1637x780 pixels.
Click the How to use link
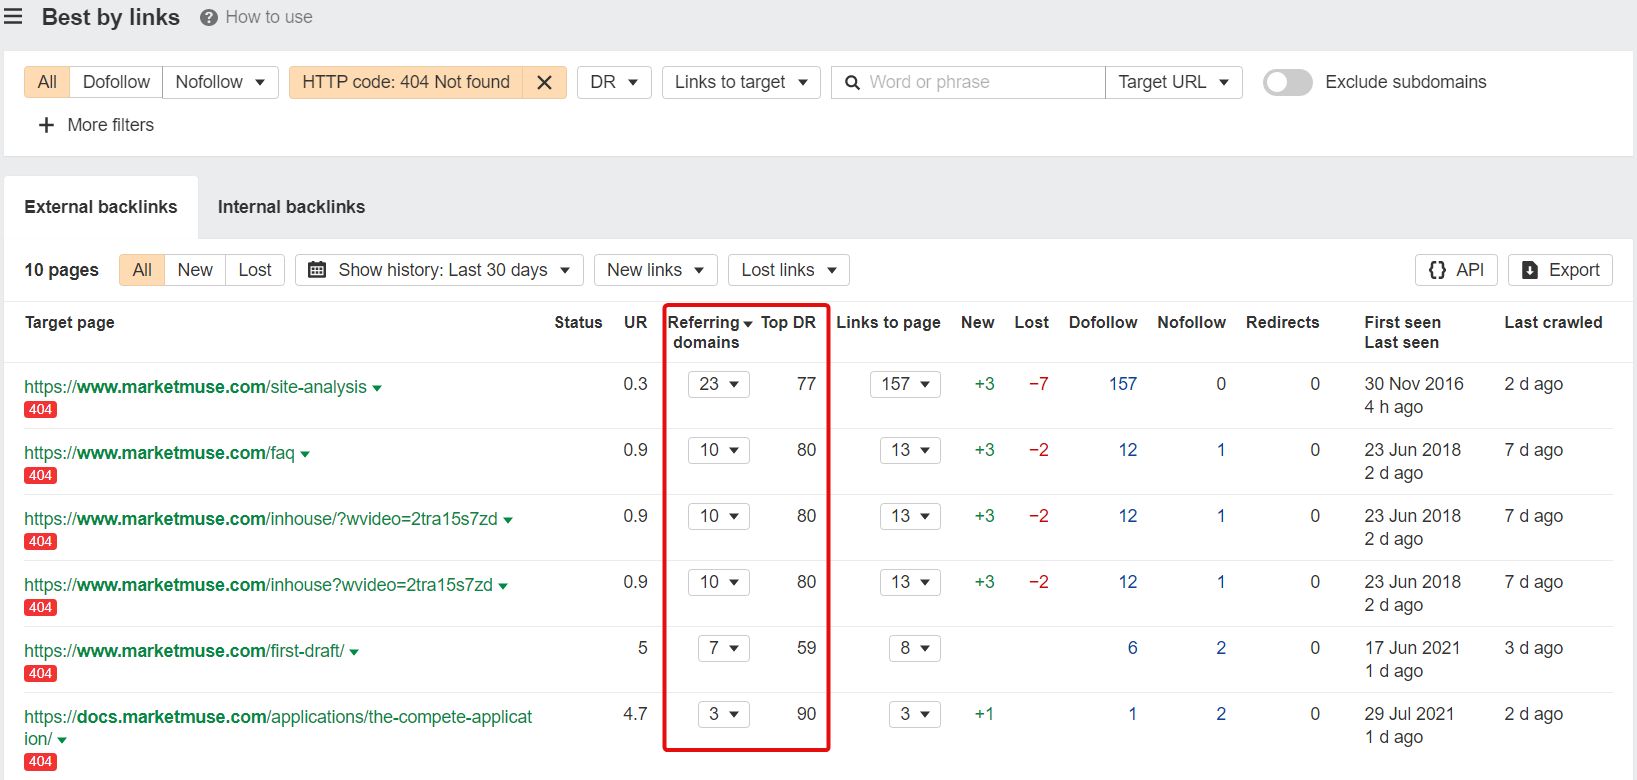268,17
